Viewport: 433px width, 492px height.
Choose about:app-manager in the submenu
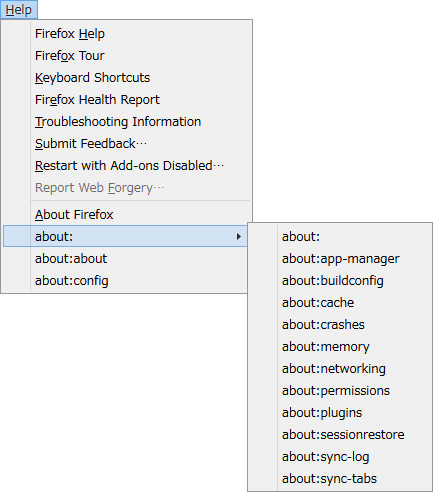pyautogui.click(x=340, y=258)
